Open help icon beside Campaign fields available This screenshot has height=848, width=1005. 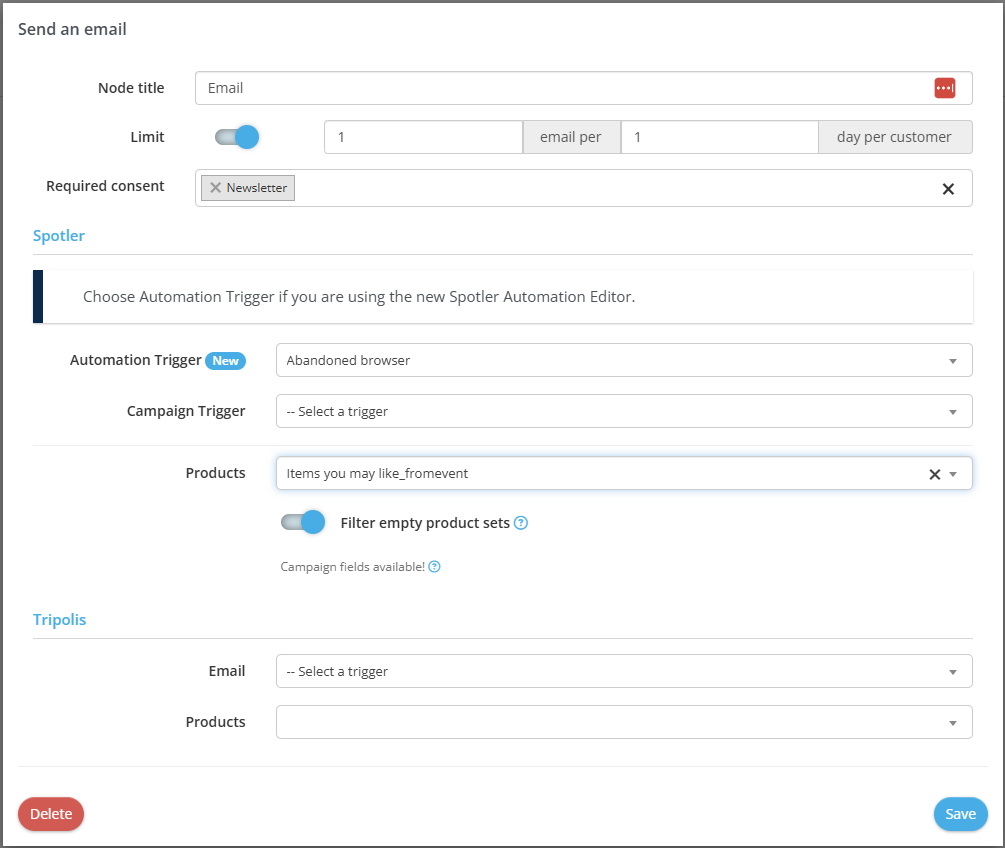coord(435,567)
